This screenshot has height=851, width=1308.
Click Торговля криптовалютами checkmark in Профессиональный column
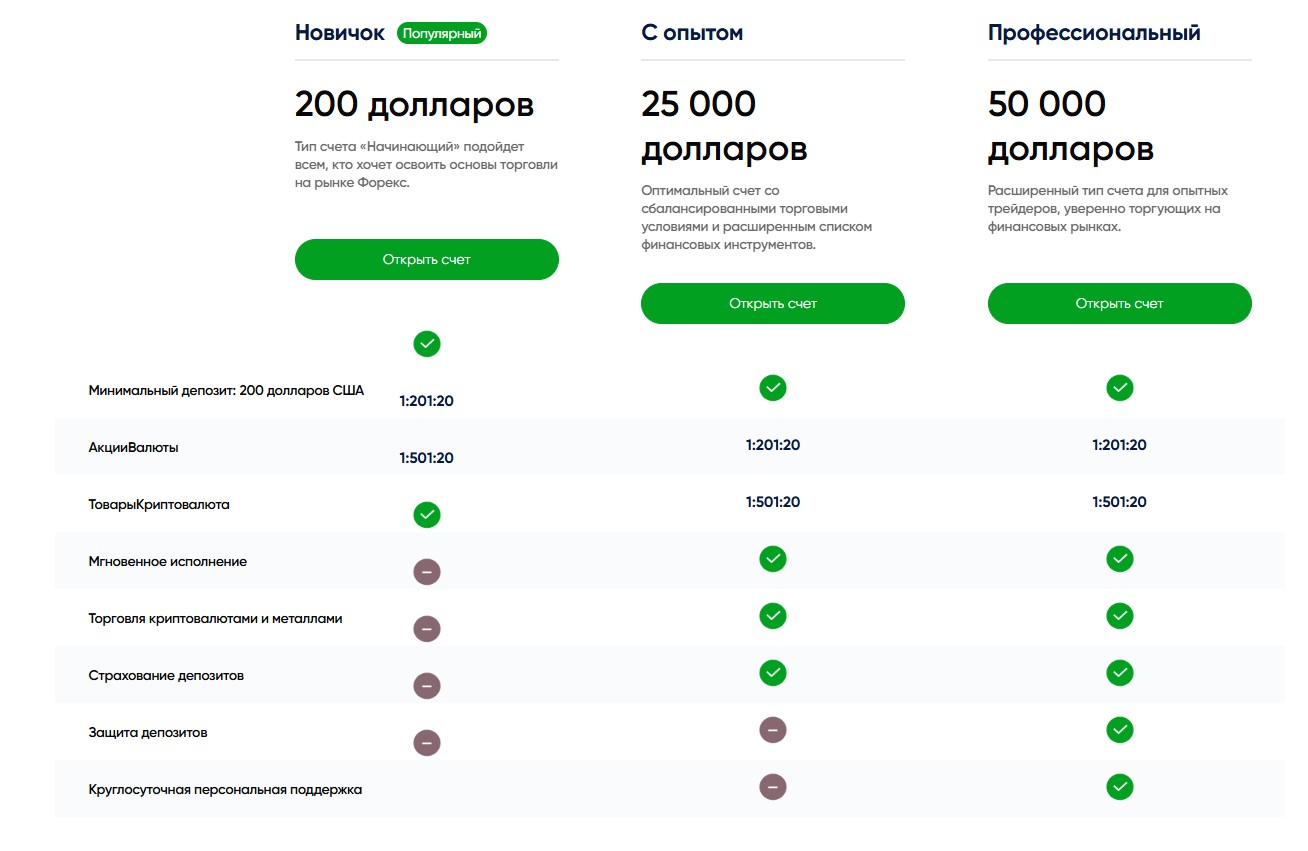tap(1120, 616)
